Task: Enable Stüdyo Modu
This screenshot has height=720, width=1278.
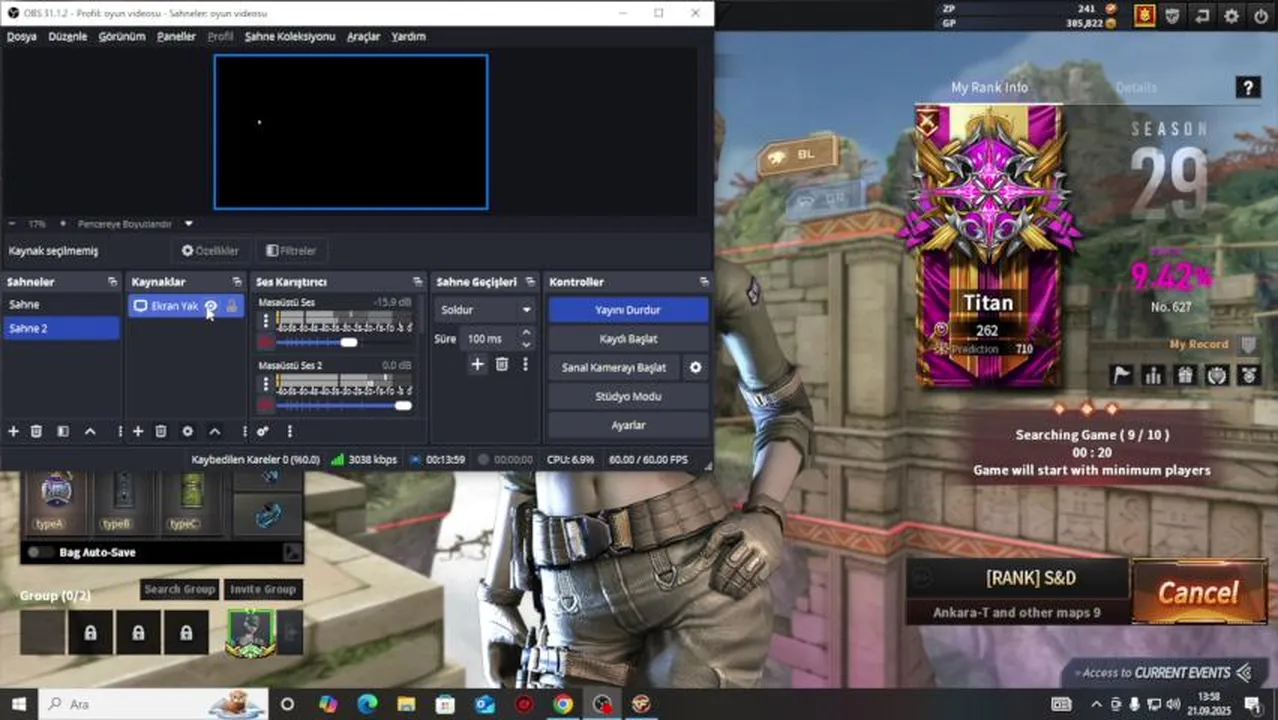Action: (x=628, y=396)
